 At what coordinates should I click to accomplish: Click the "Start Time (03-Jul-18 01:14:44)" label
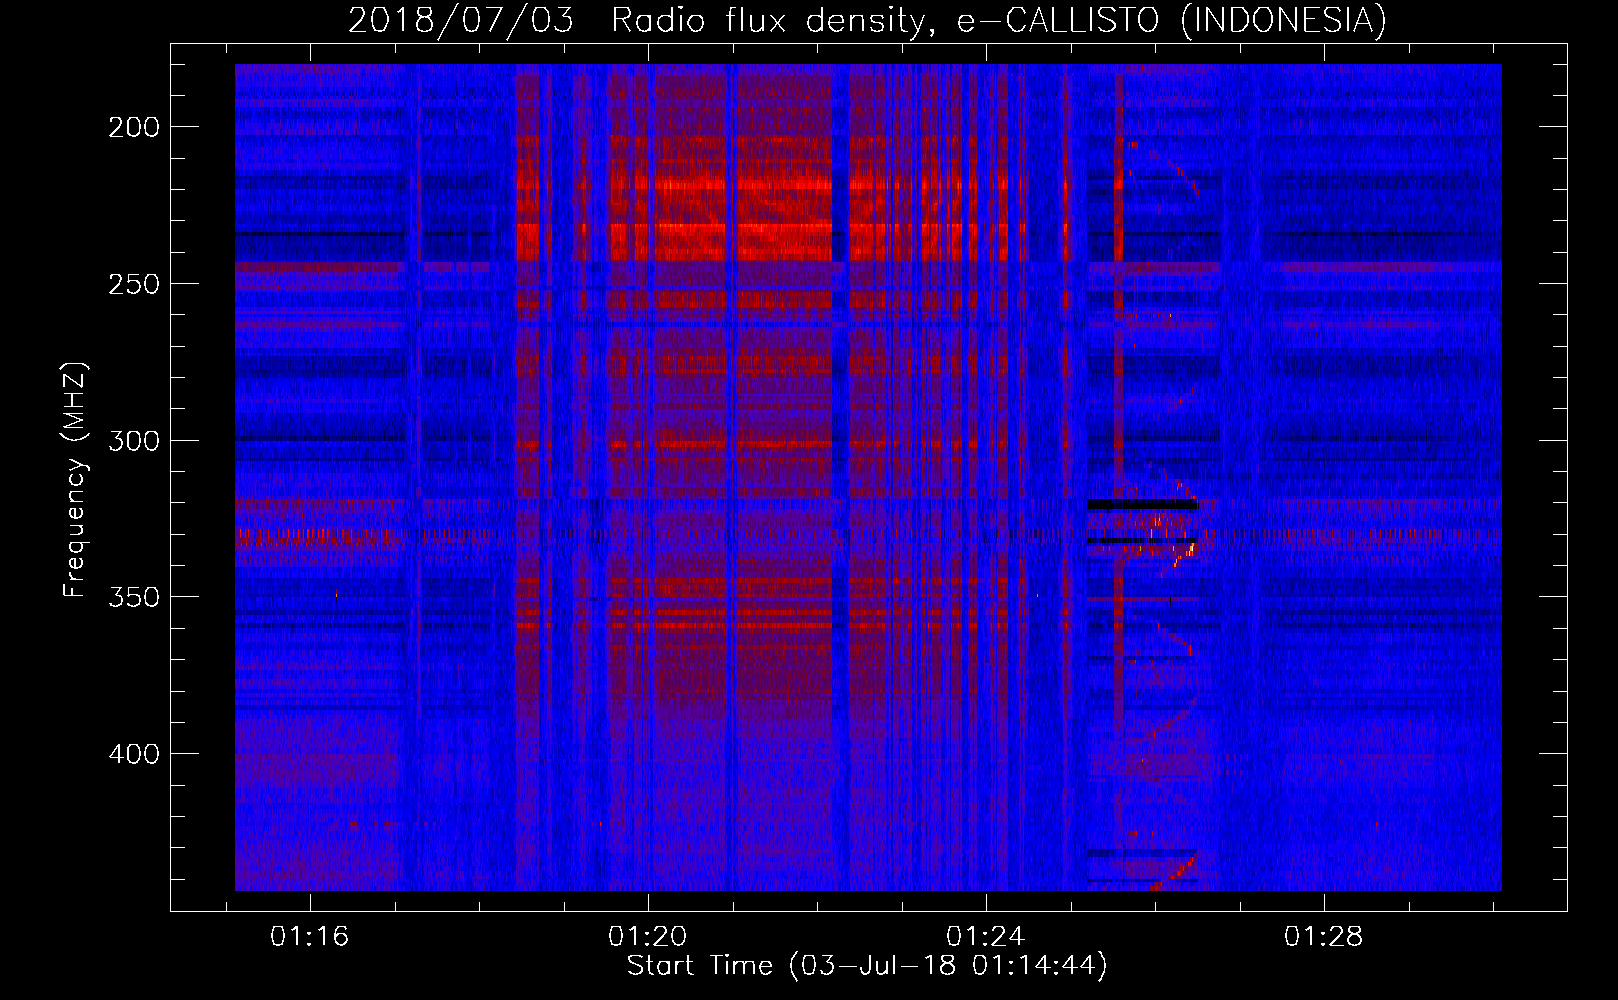pyautogui.click(x=867, y=966)
